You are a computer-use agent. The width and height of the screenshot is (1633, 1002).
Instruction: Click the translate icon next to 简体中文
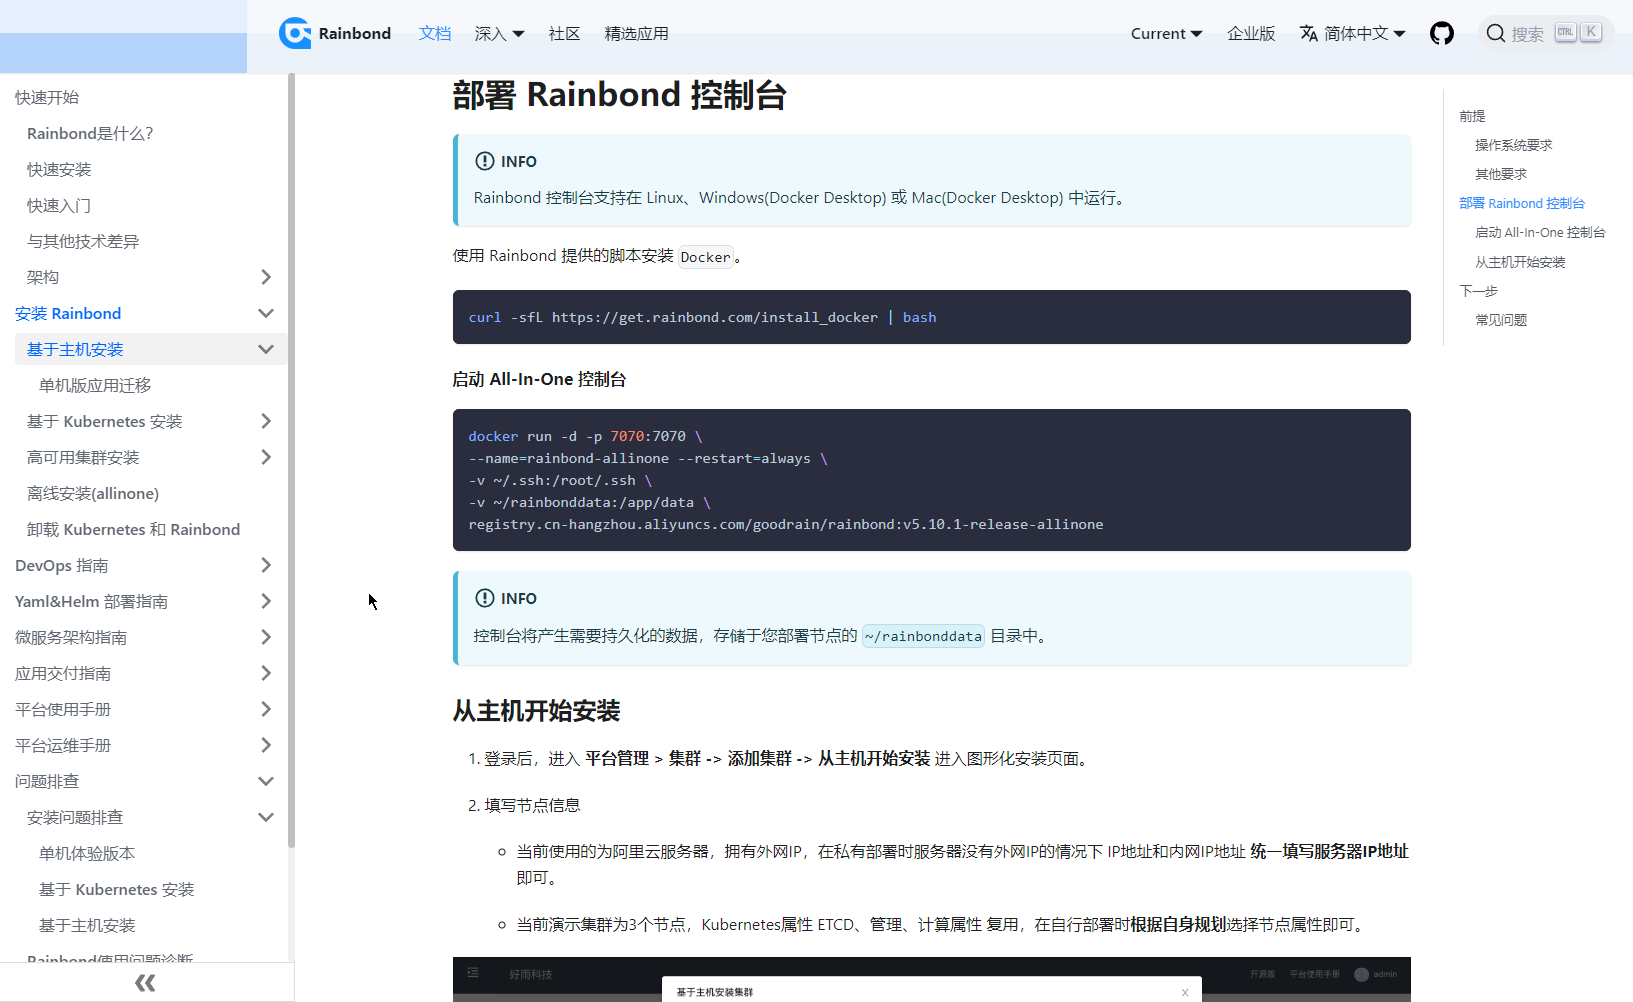1307,33
